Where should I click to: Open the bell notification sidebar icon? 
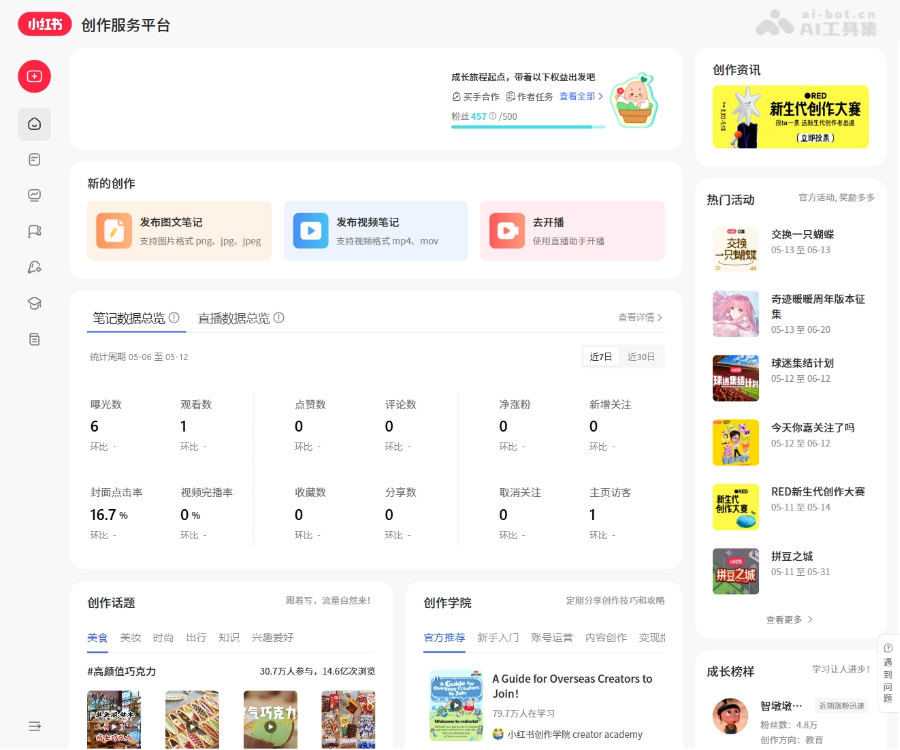(x=34, y=267)
